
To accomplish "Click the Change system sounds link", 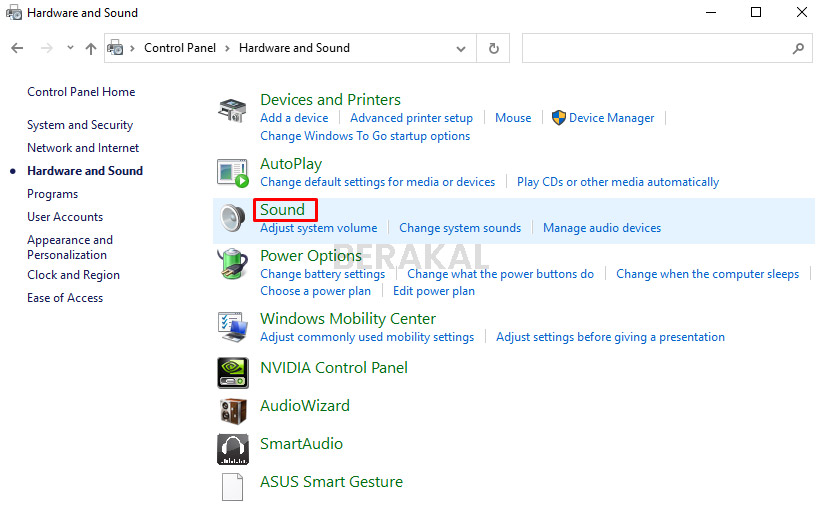I will (460, 228).
